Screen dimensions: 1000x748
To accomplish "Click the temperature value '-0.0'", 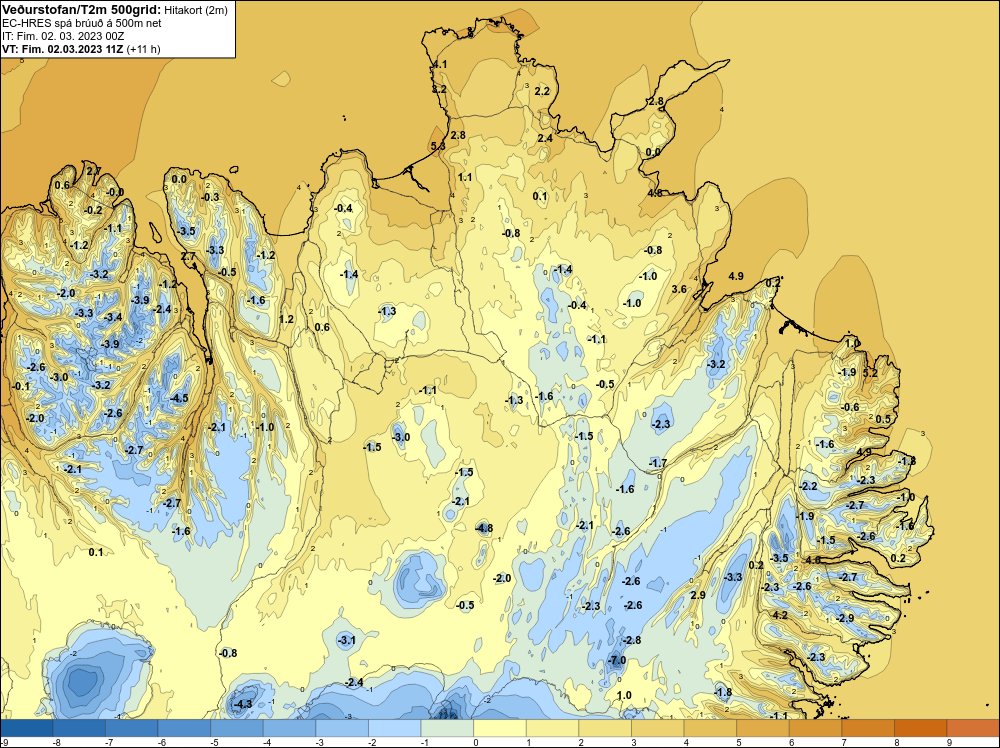I will coord(115,192).
